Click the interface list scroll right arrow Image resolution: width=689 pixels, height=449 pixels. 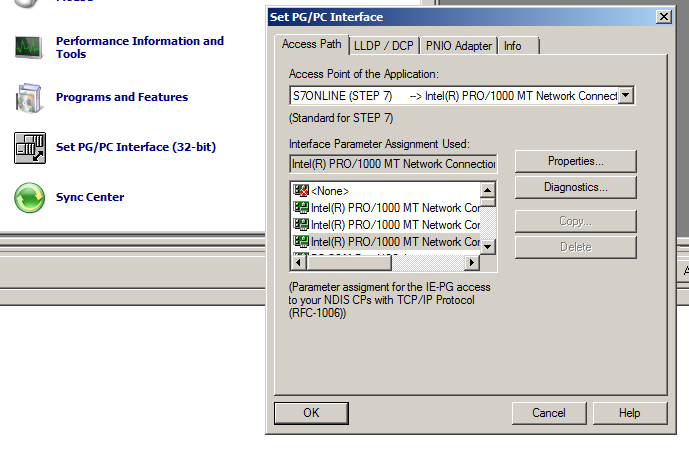click(472, 263)
